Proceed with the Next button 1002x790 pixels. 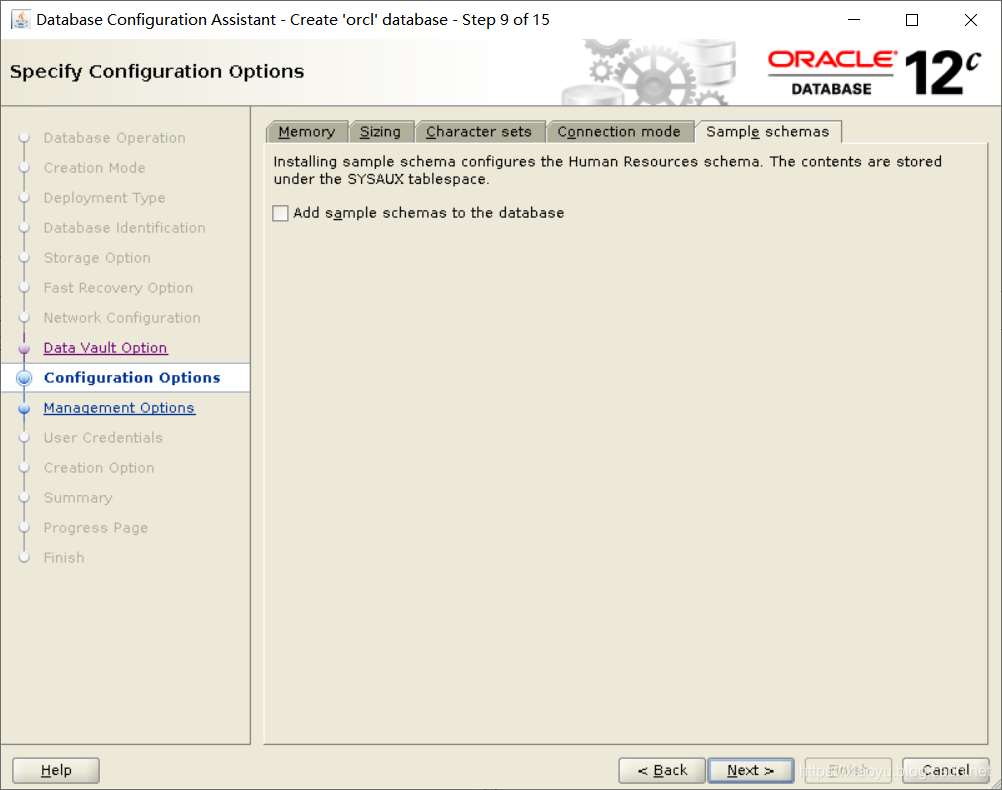(751, 770)
